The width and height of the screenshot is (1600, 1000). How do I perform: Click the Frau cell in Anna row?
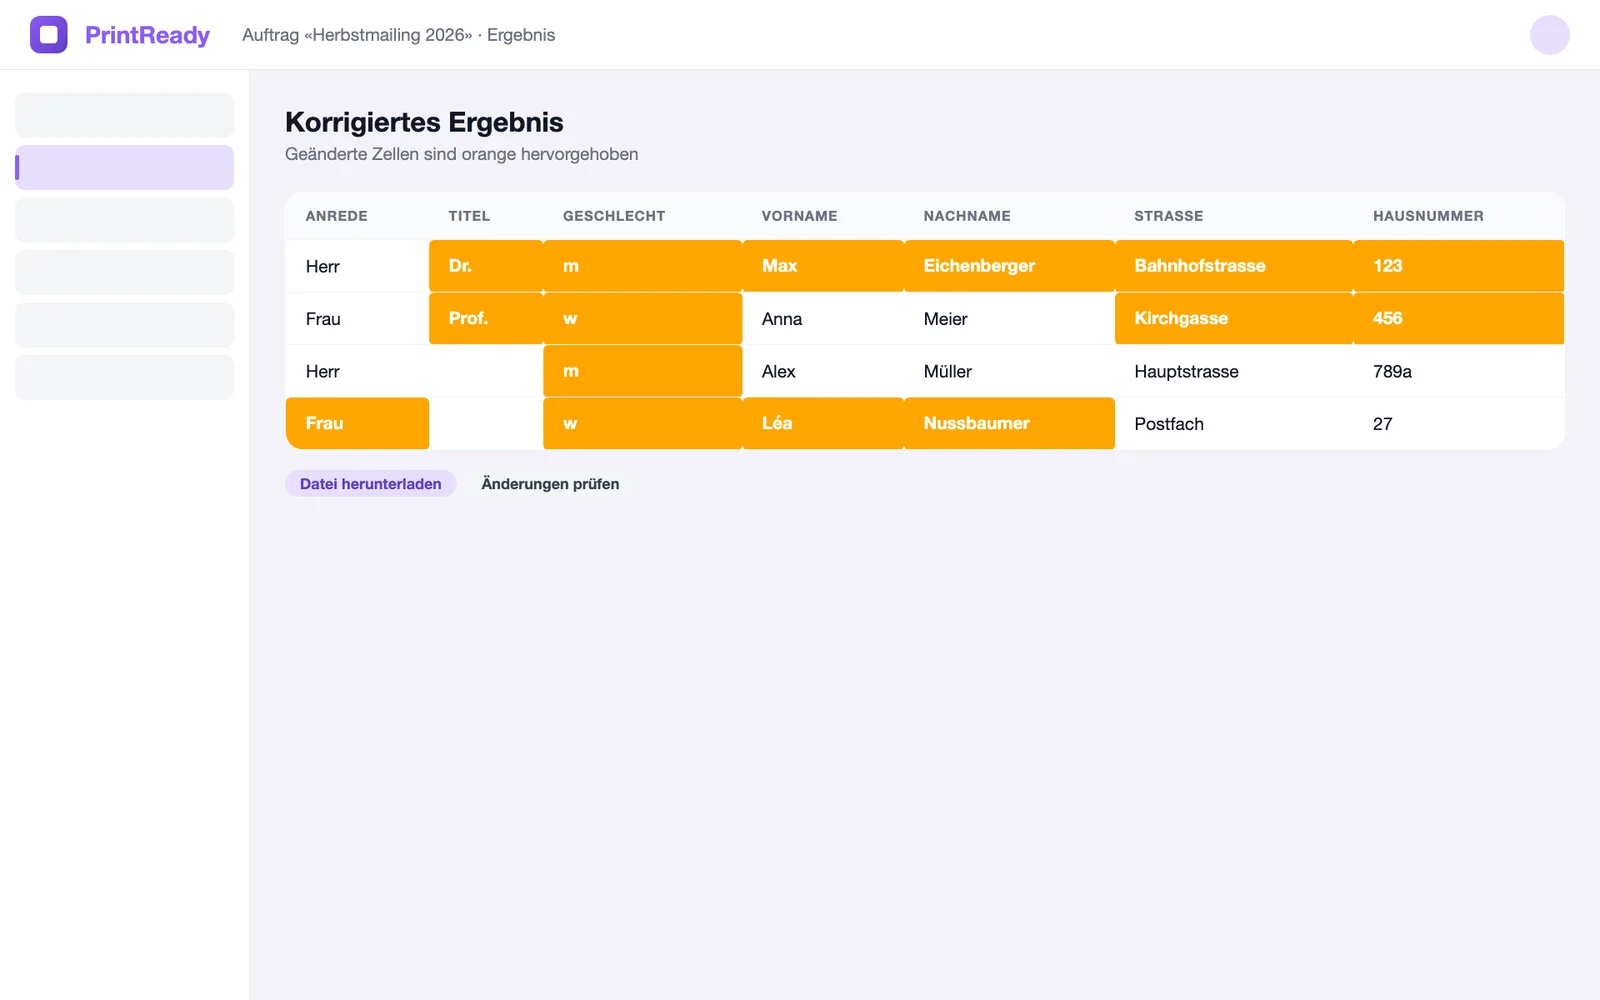click(x=357, y=319)
